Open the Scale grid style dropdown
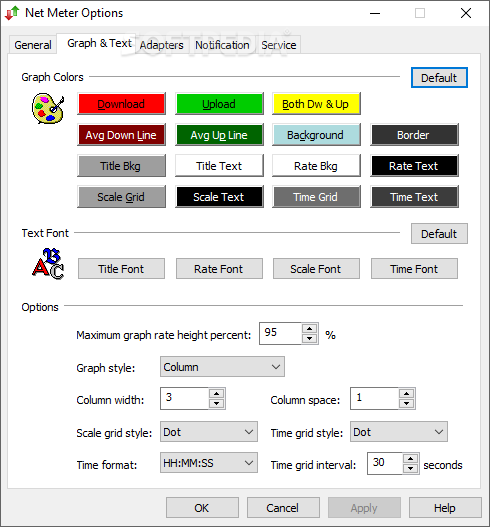The image size is (490, 527). click(x=209, y=432)
